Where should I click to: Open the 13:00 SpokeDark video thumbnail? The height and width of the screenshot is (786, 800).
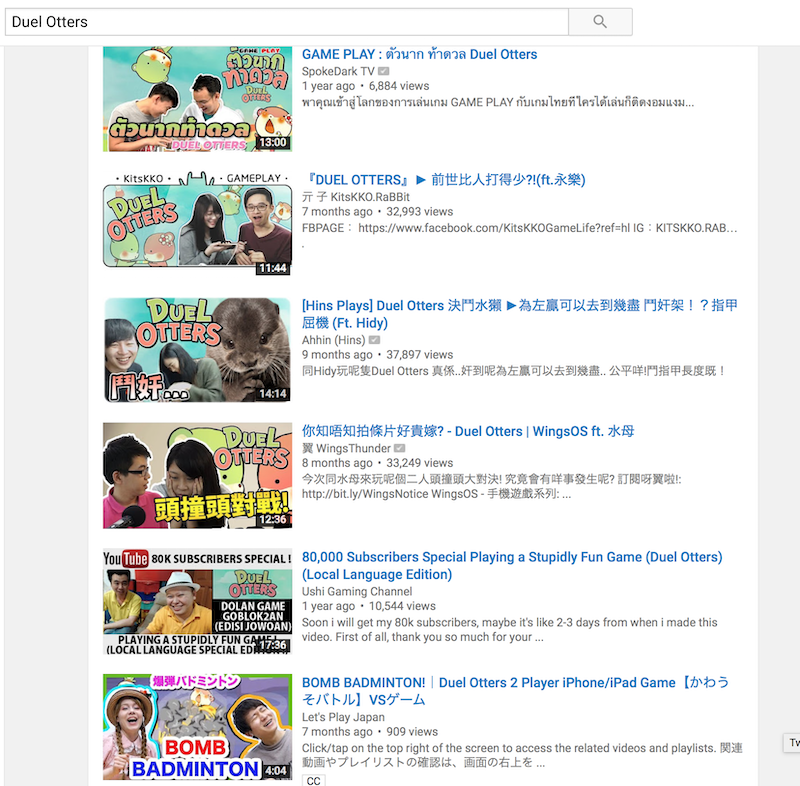click(197, 99)
